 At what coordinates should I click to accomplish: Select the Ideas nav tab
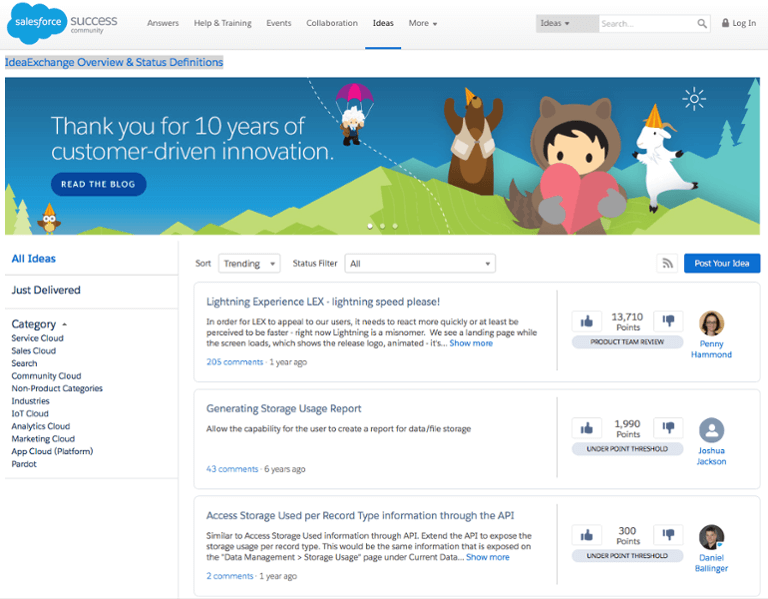(383, 23)
